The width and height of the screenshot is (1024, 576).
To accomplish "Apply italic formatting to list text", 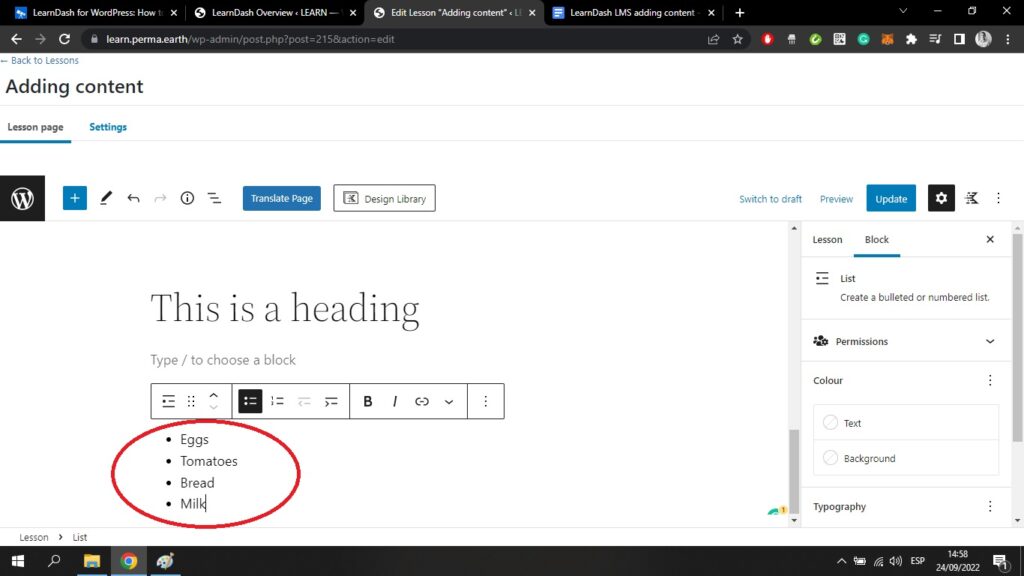I will (x=395, y=401).
